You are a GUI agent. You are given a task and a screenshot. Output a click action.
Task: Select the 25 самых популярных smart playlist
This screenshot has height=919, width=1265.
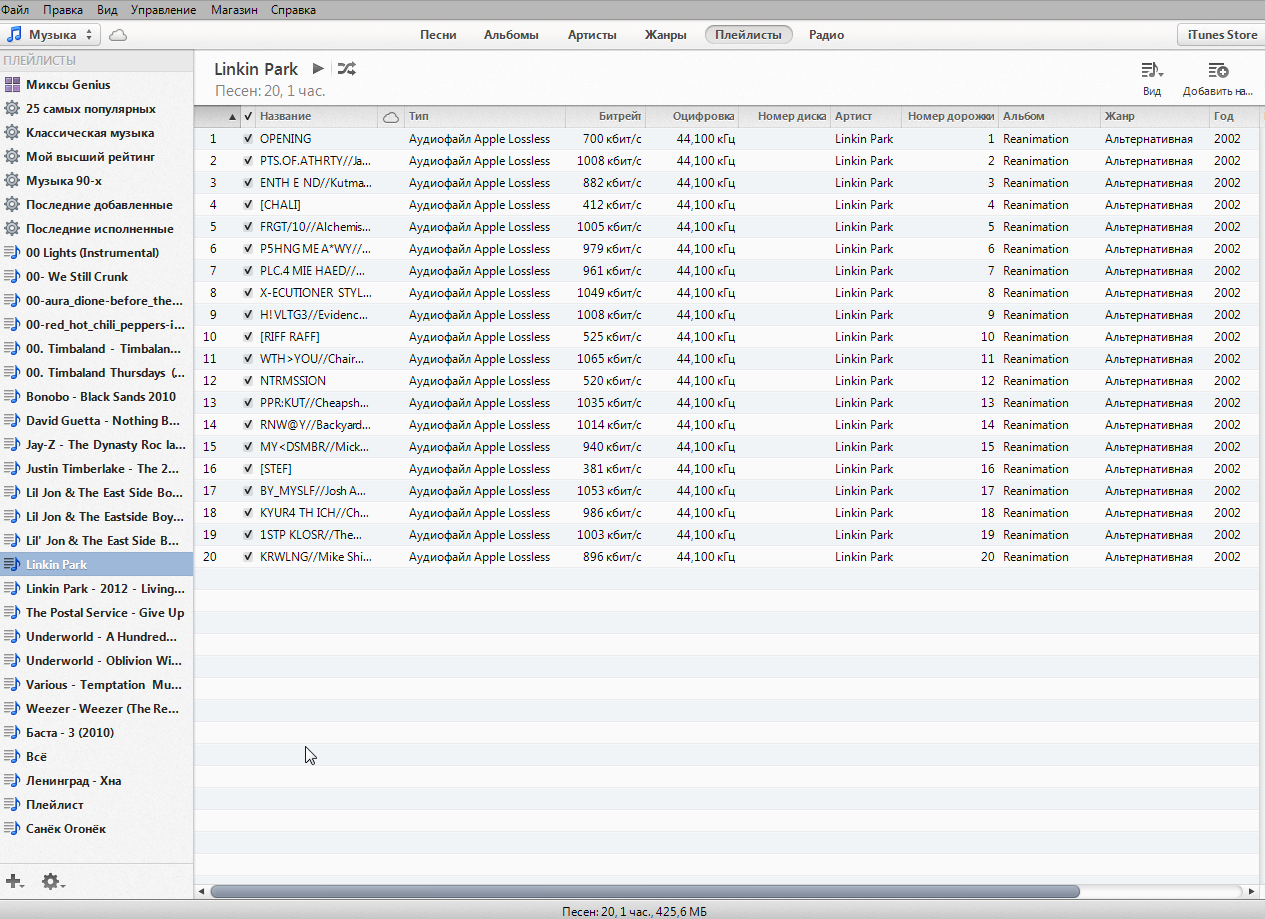click(96, 109)
